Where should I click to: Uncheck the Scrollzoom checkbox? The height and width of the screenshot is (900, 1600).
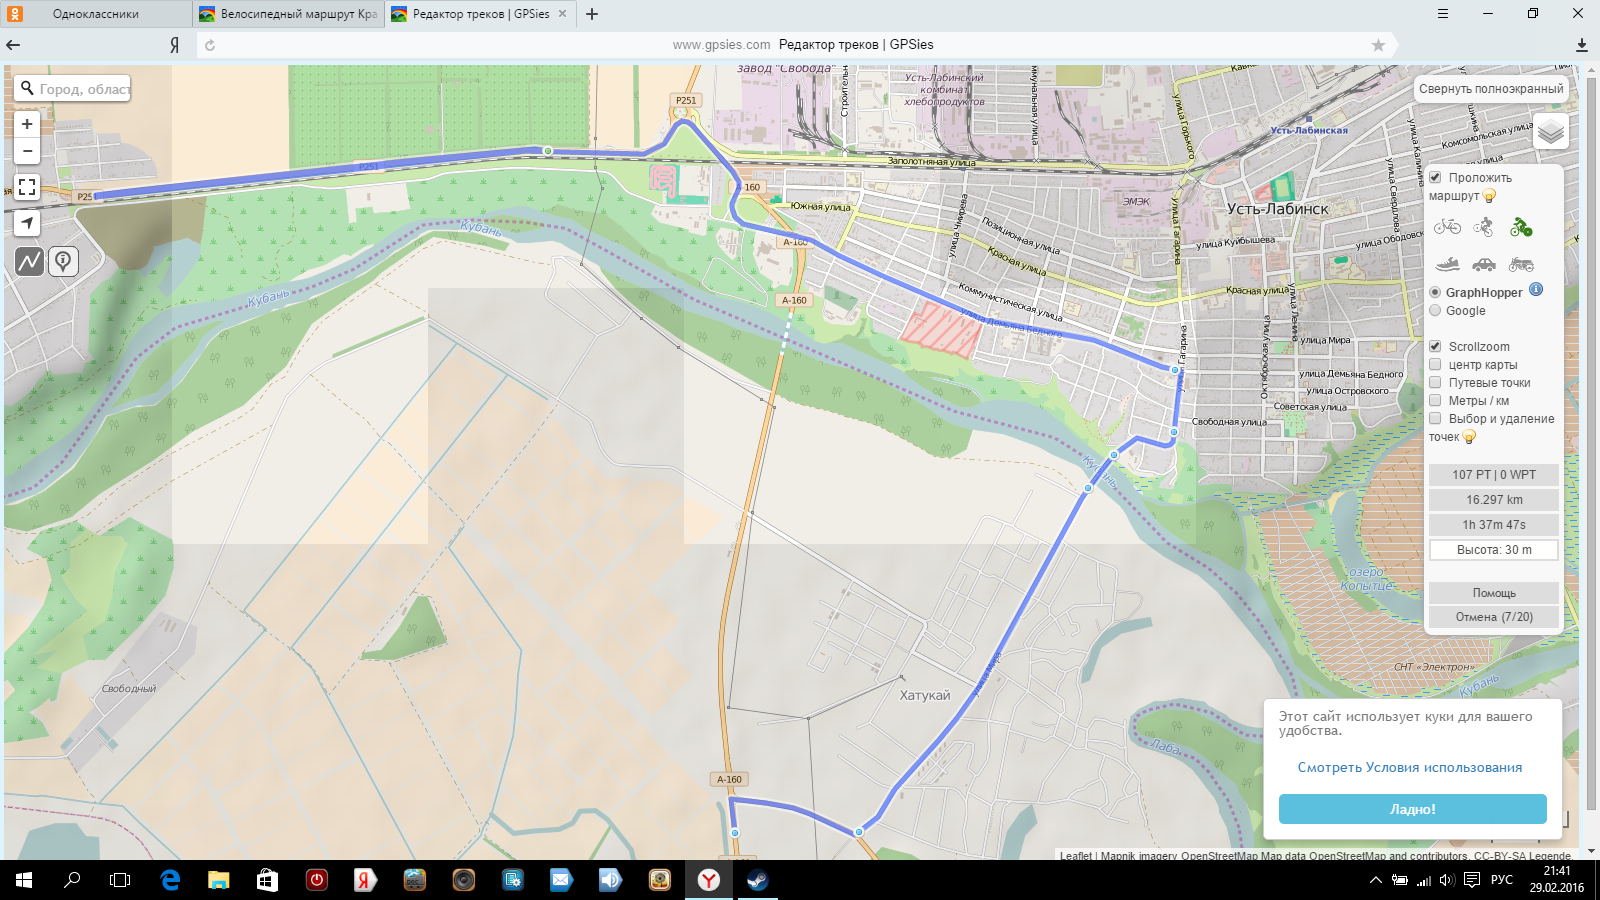tap(1435, 346)
